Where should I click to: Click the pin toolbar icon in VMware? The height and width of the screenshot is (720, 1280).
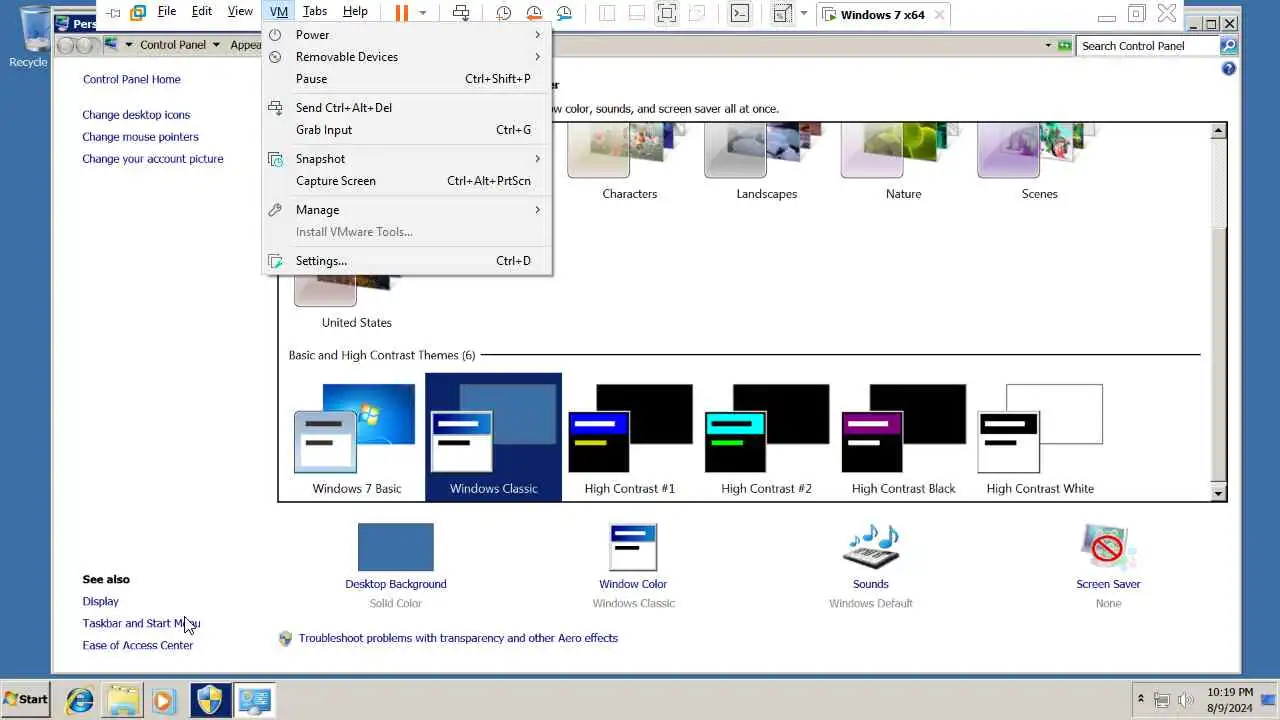[114, 13]
